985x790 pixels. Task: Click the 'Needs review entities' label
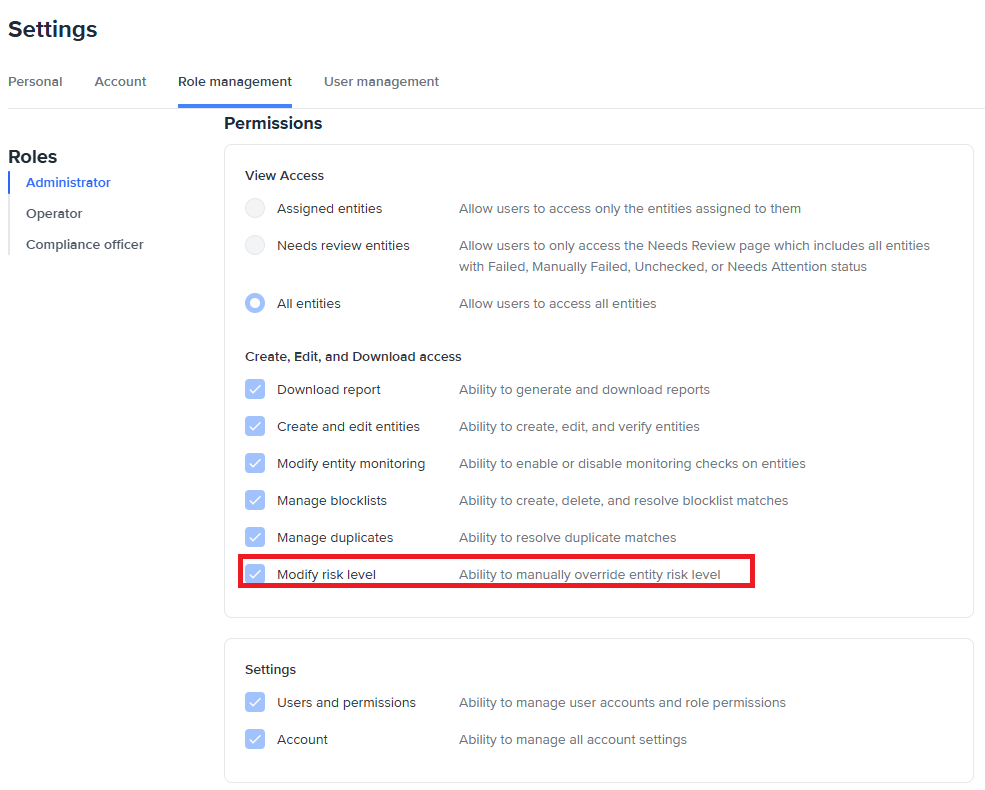(x=343, y=246)
